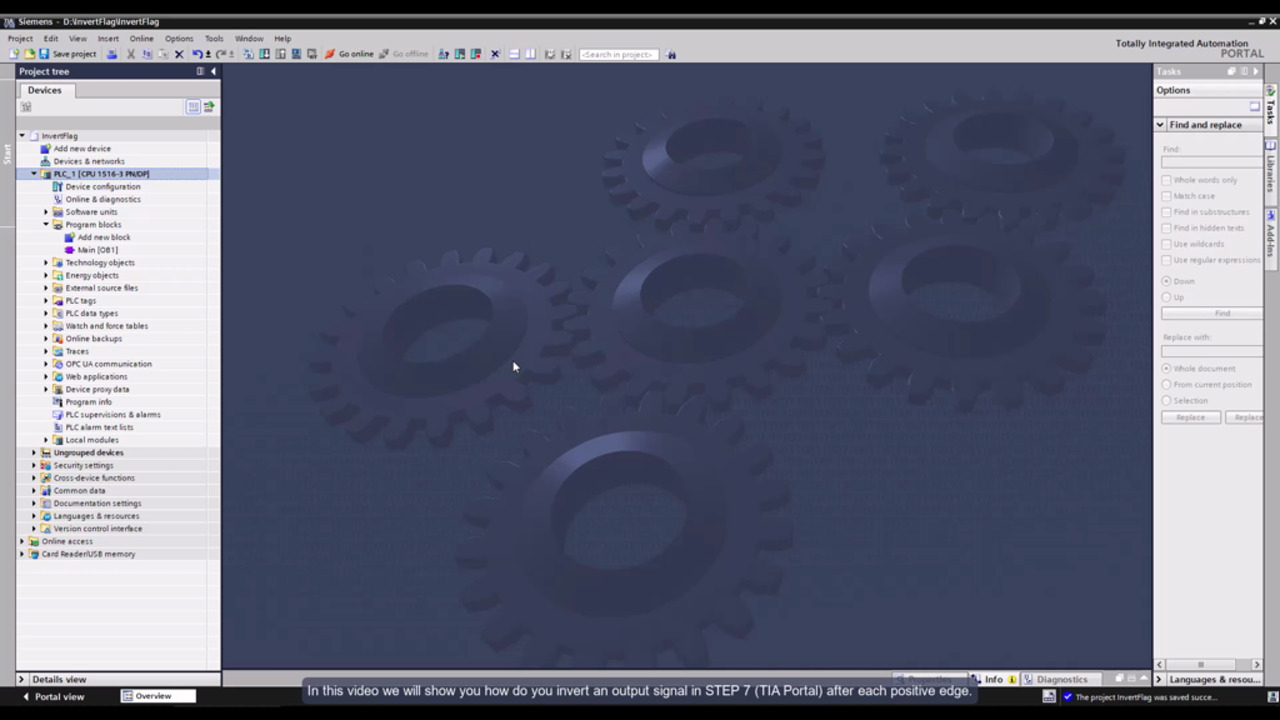Click the binoculars search icon
The height and width of the screenshot is (720, 1280).
[671, 54]
